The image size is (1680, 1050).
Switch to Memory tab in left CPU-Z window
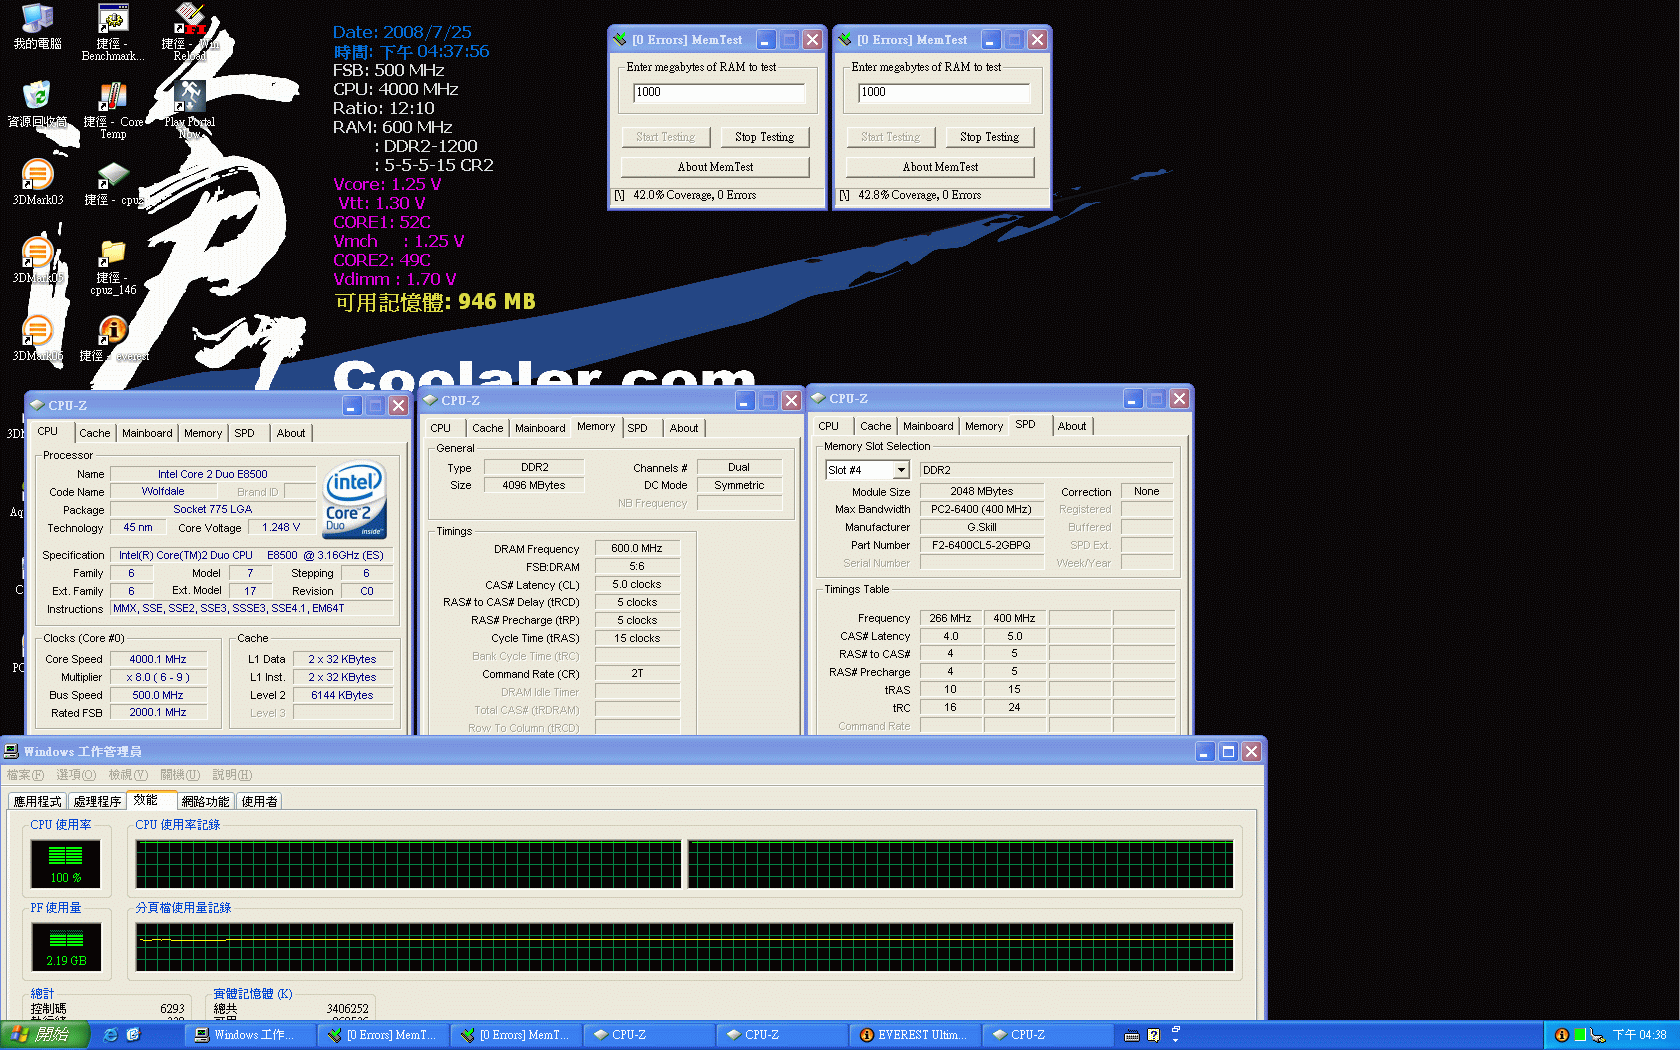(203, 433)
